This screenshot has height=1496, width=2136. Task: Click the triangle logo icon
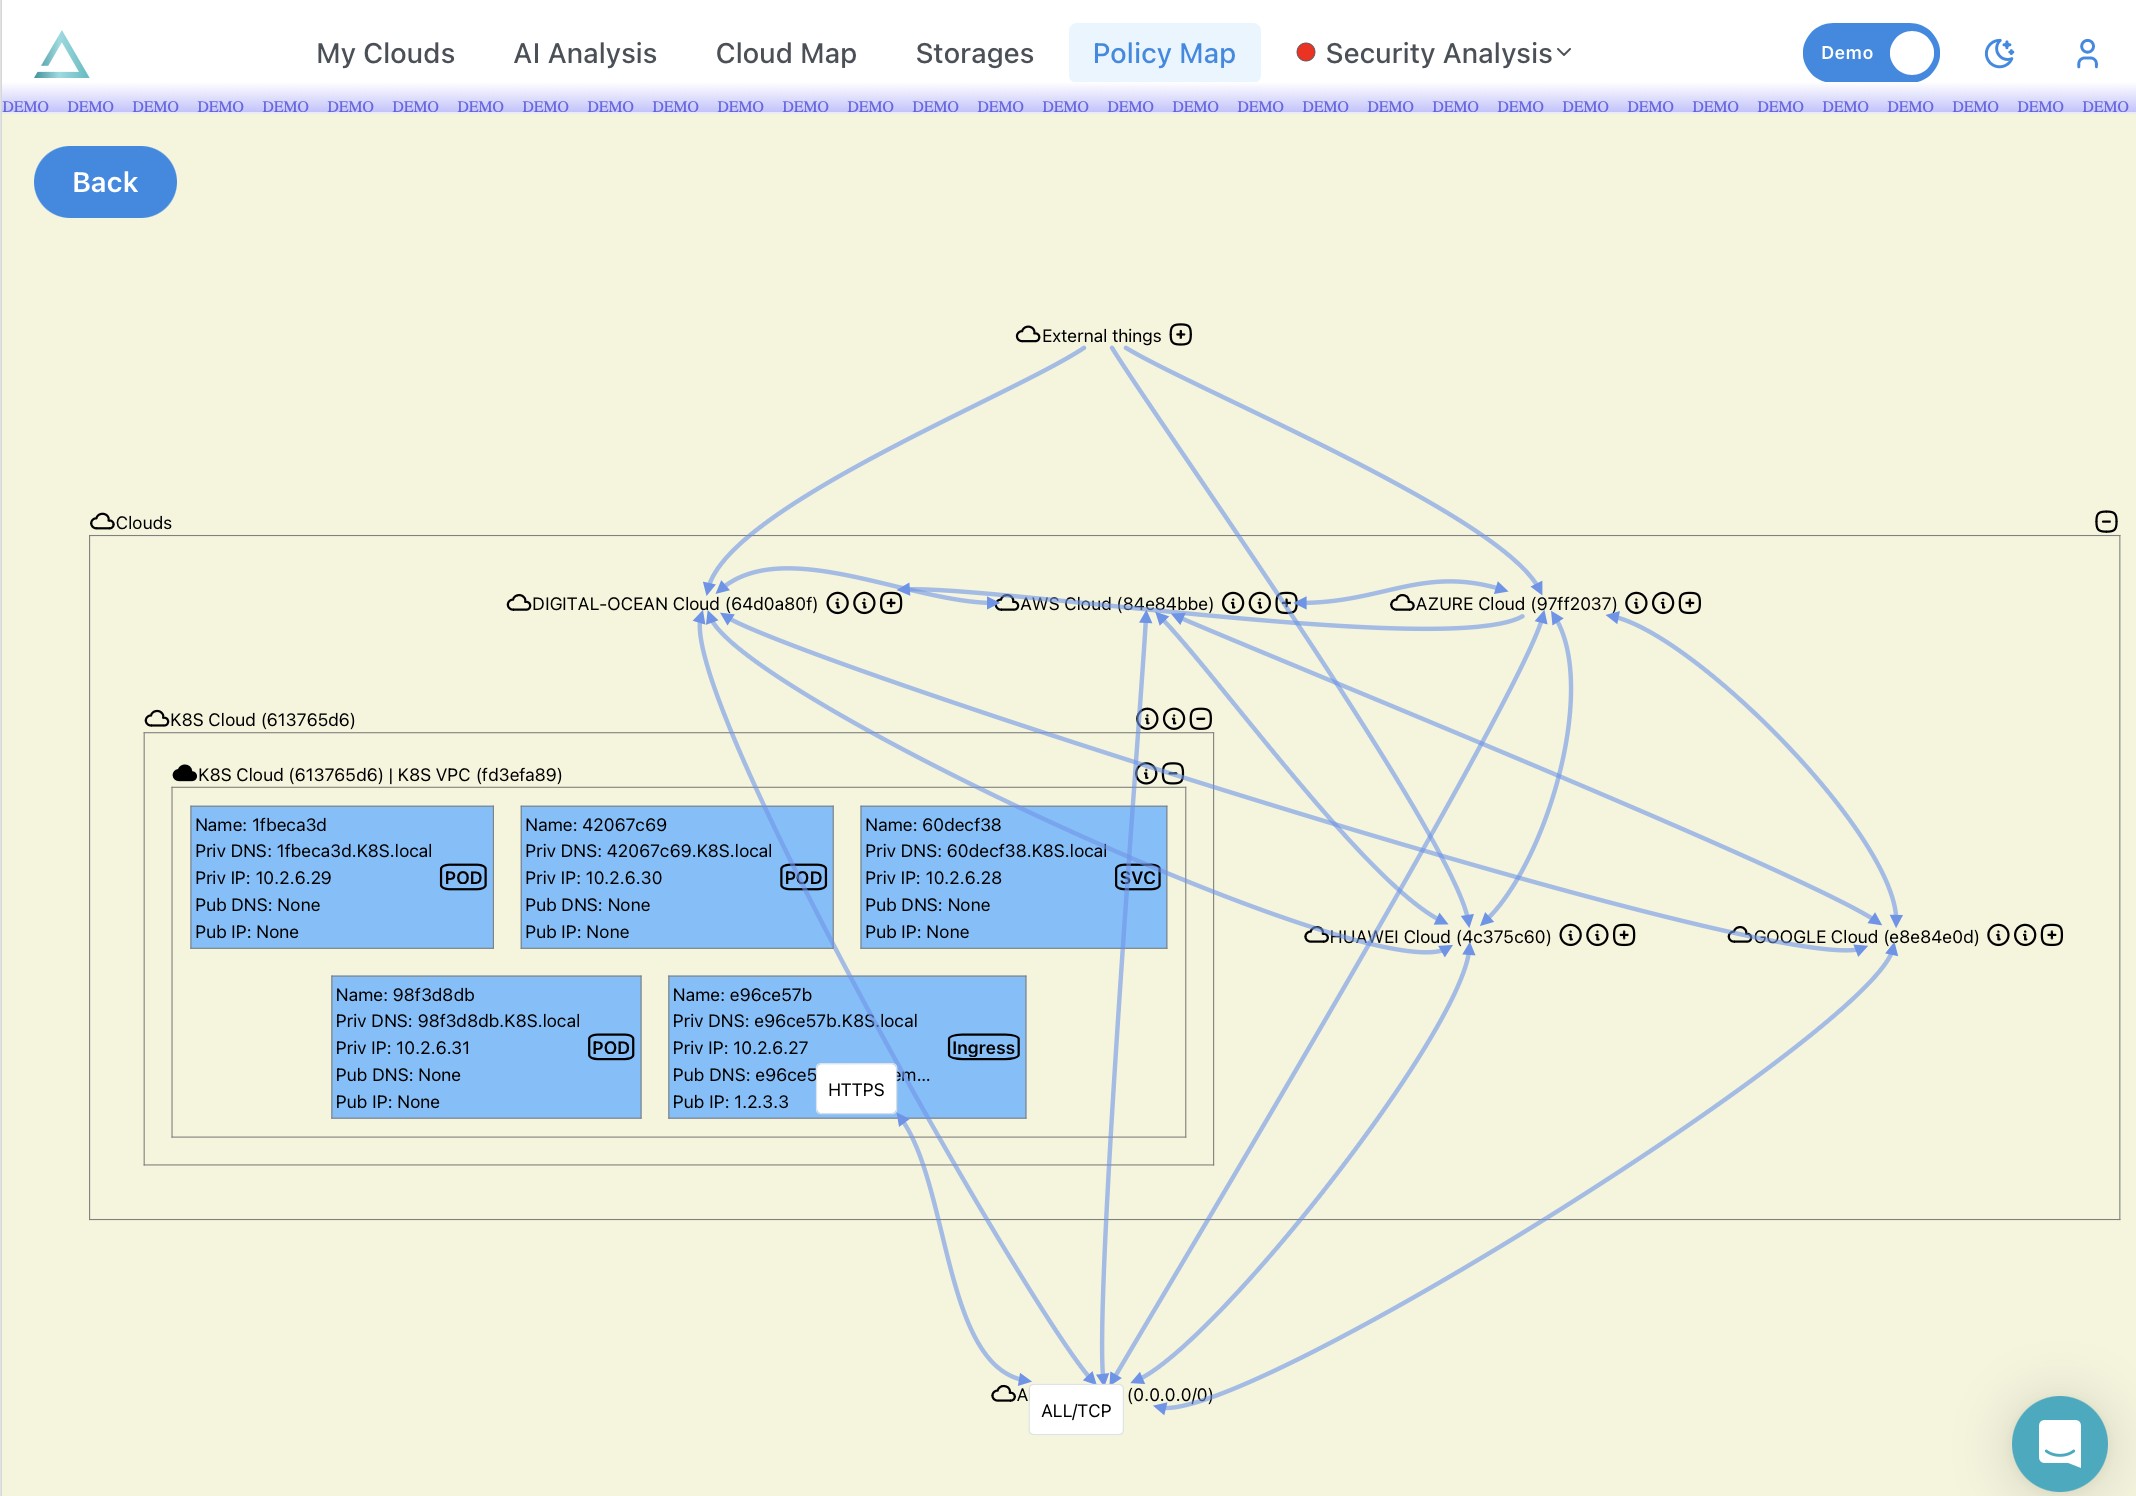click(62, 54)
